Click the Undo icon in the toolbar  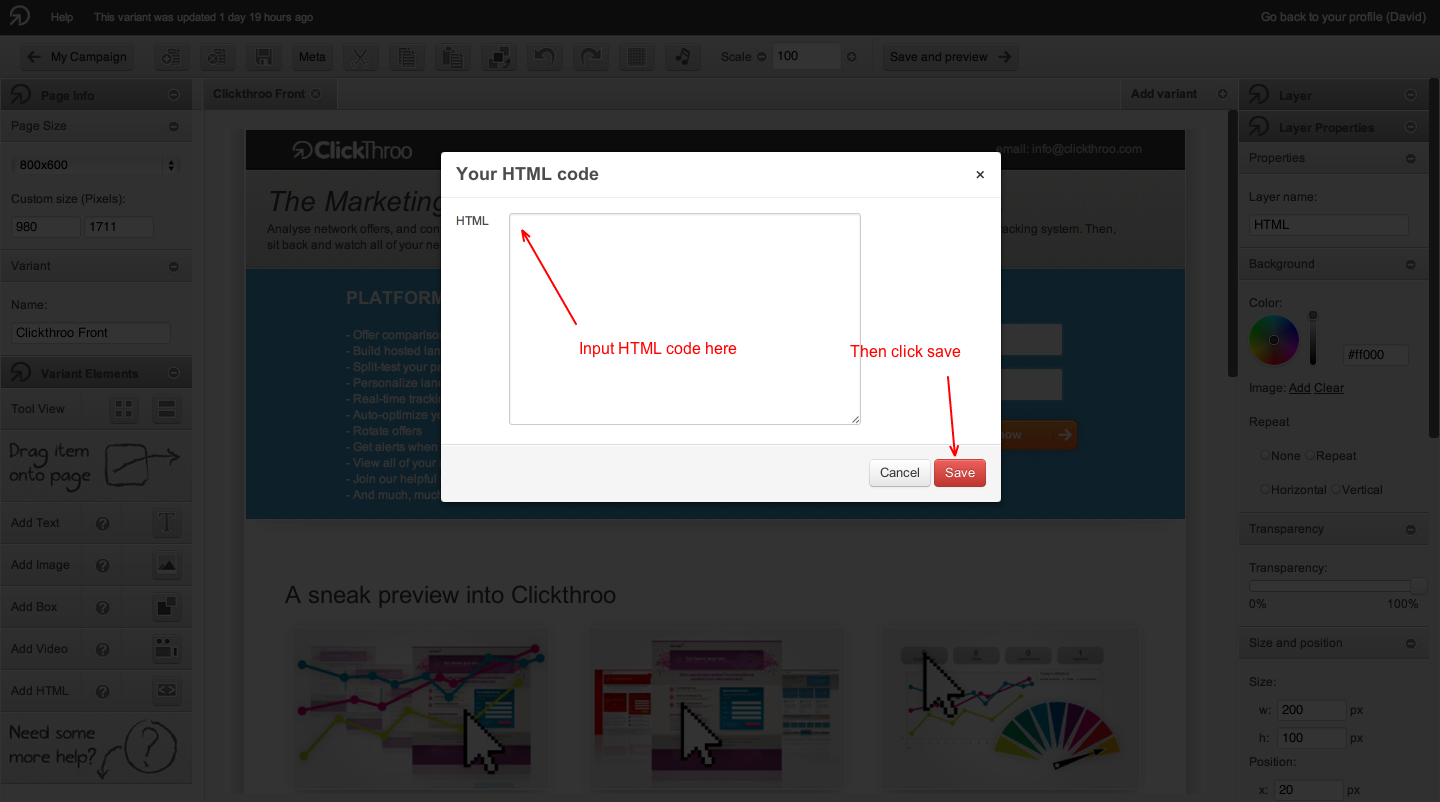click(x=544, y=56)
